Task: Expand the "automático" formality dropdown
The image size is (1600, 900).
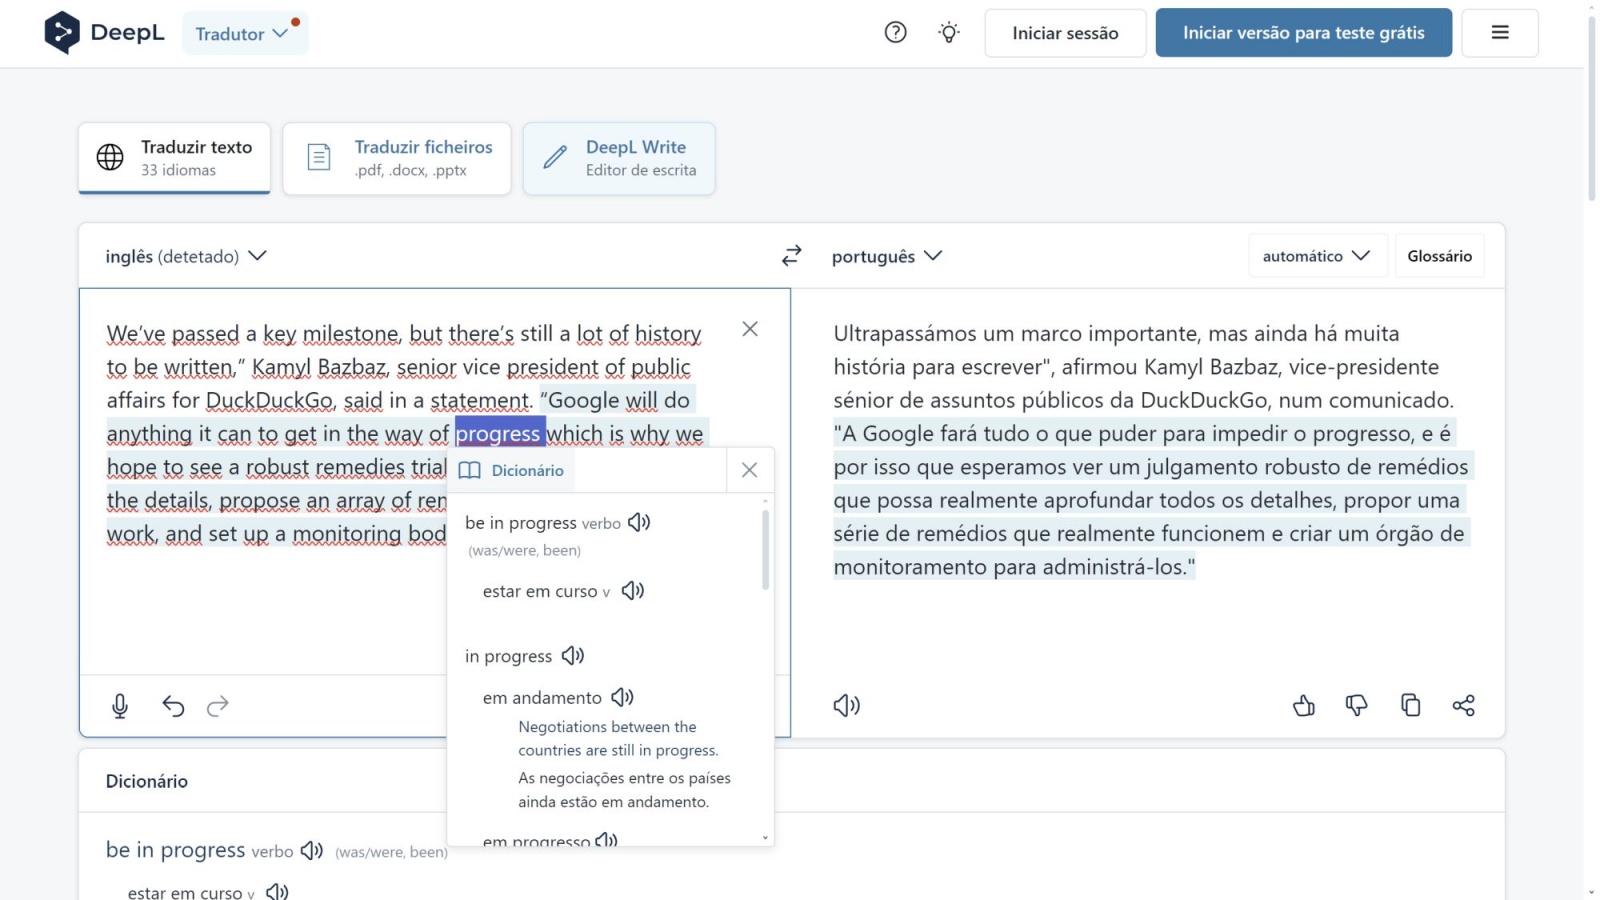Action: [x=1316, y=256]
